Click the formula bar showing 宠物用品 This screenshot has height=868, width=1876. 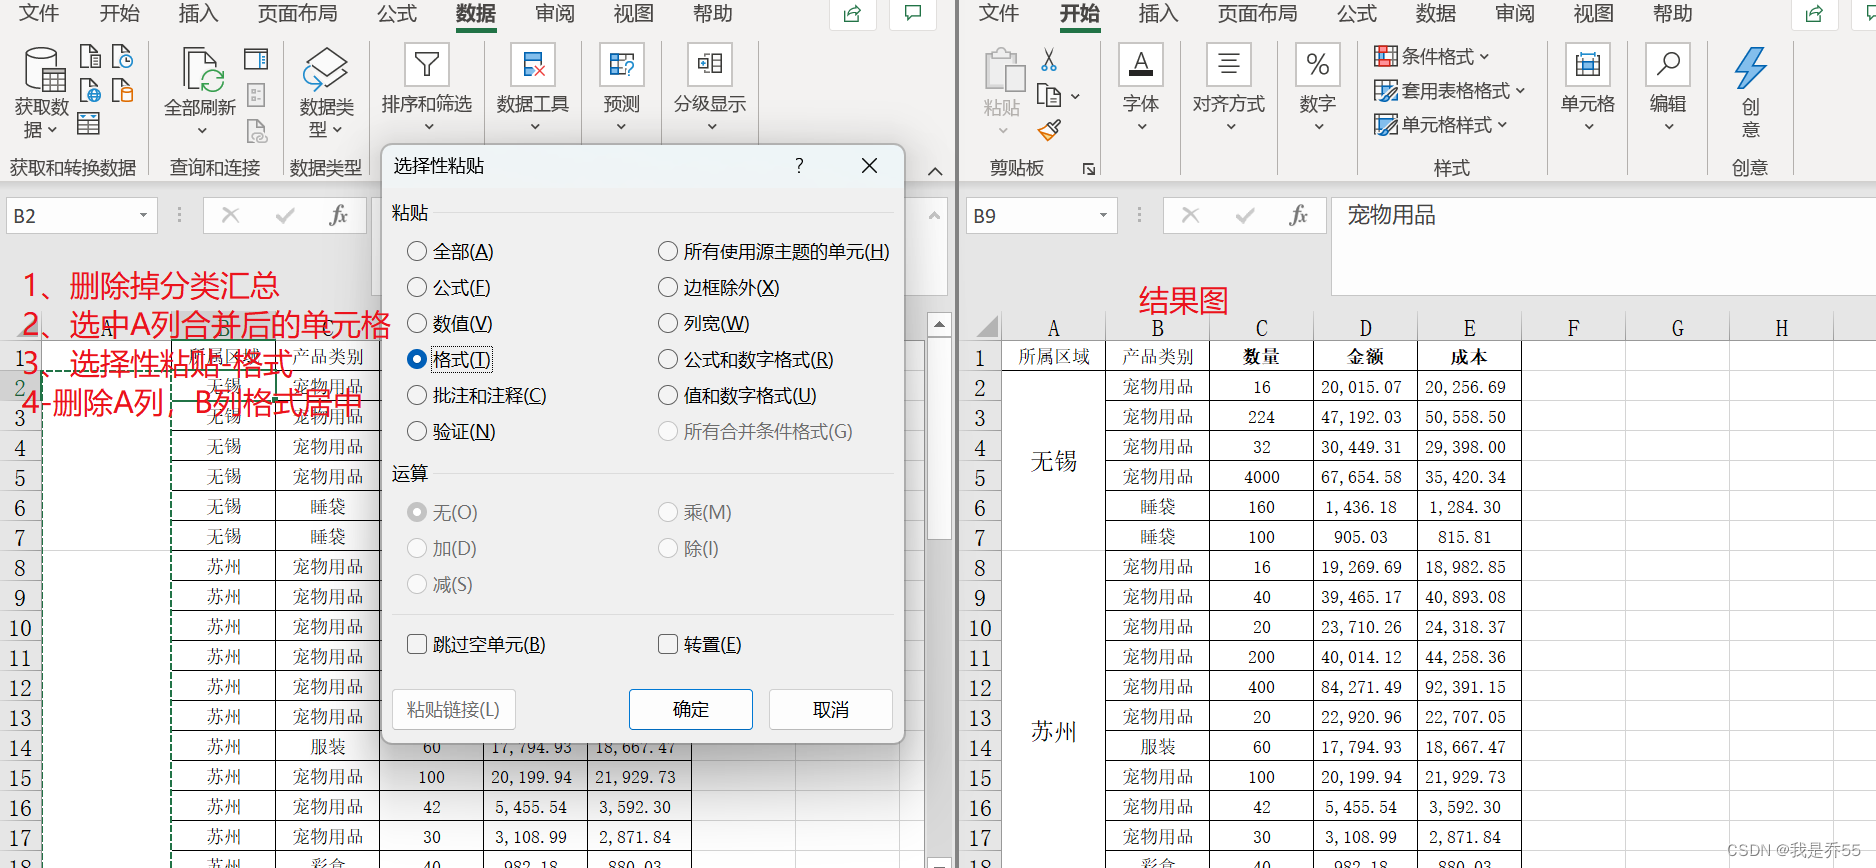coord(1603,245)
